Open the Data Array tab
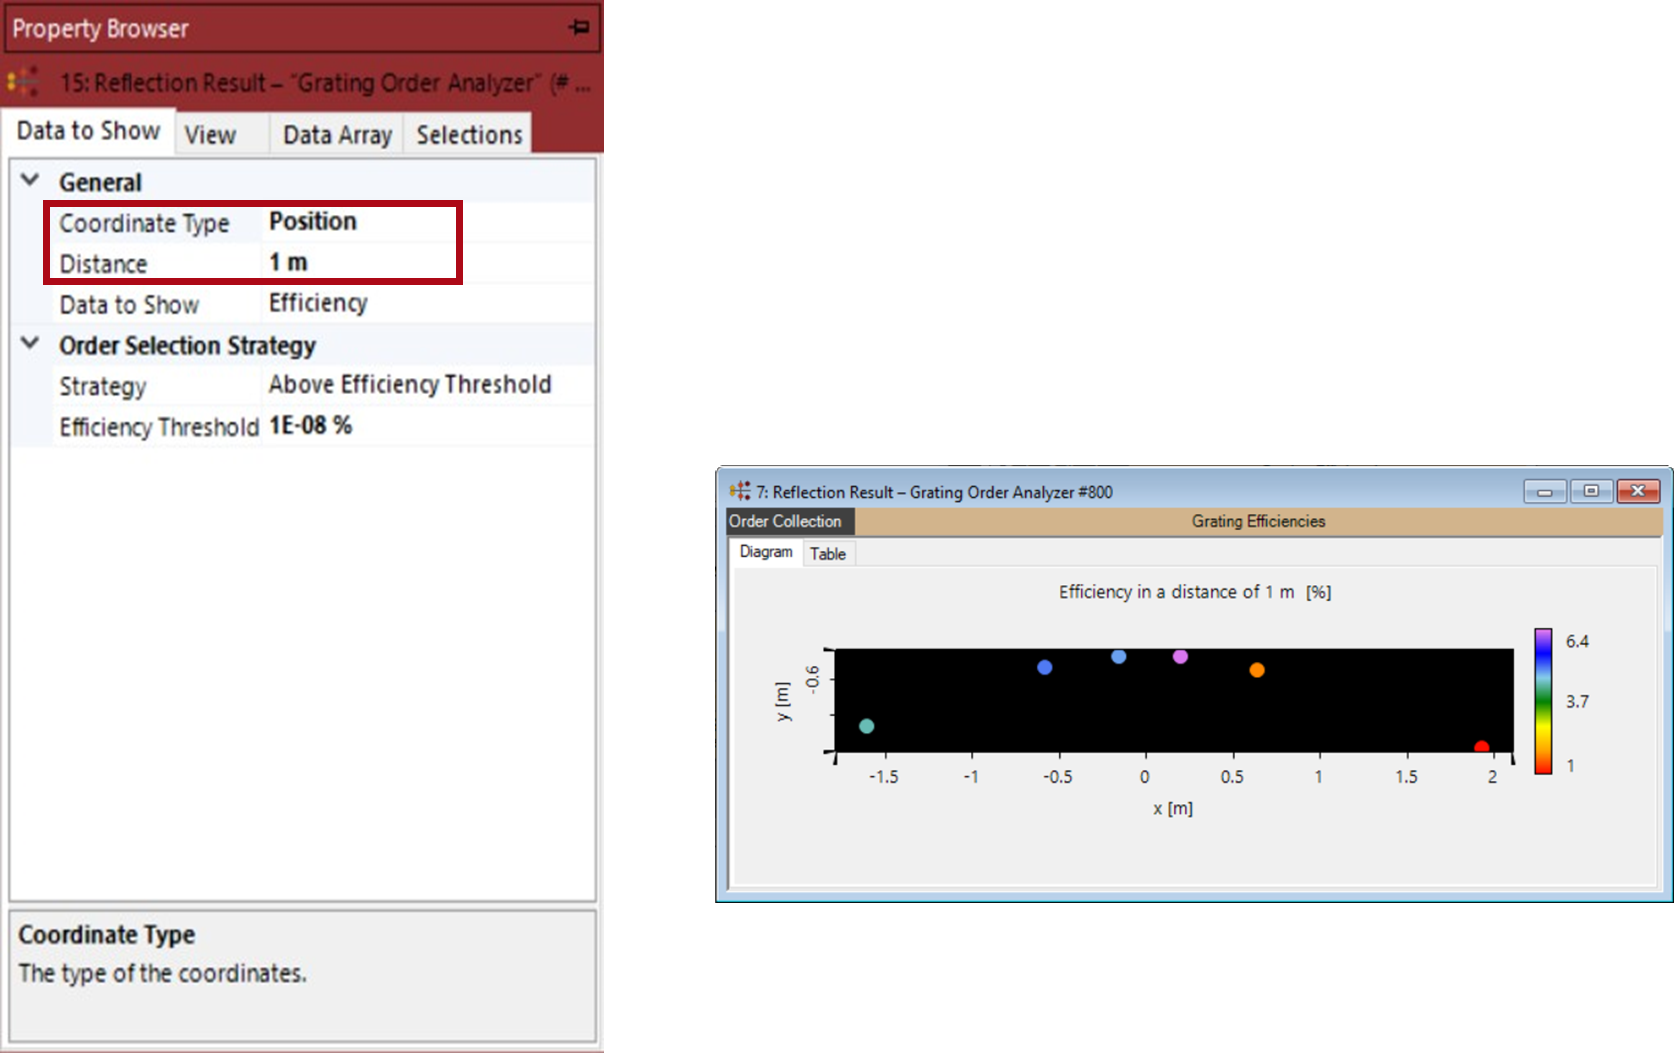This screenshot has width=1674, height=1053. coord(337,135)
